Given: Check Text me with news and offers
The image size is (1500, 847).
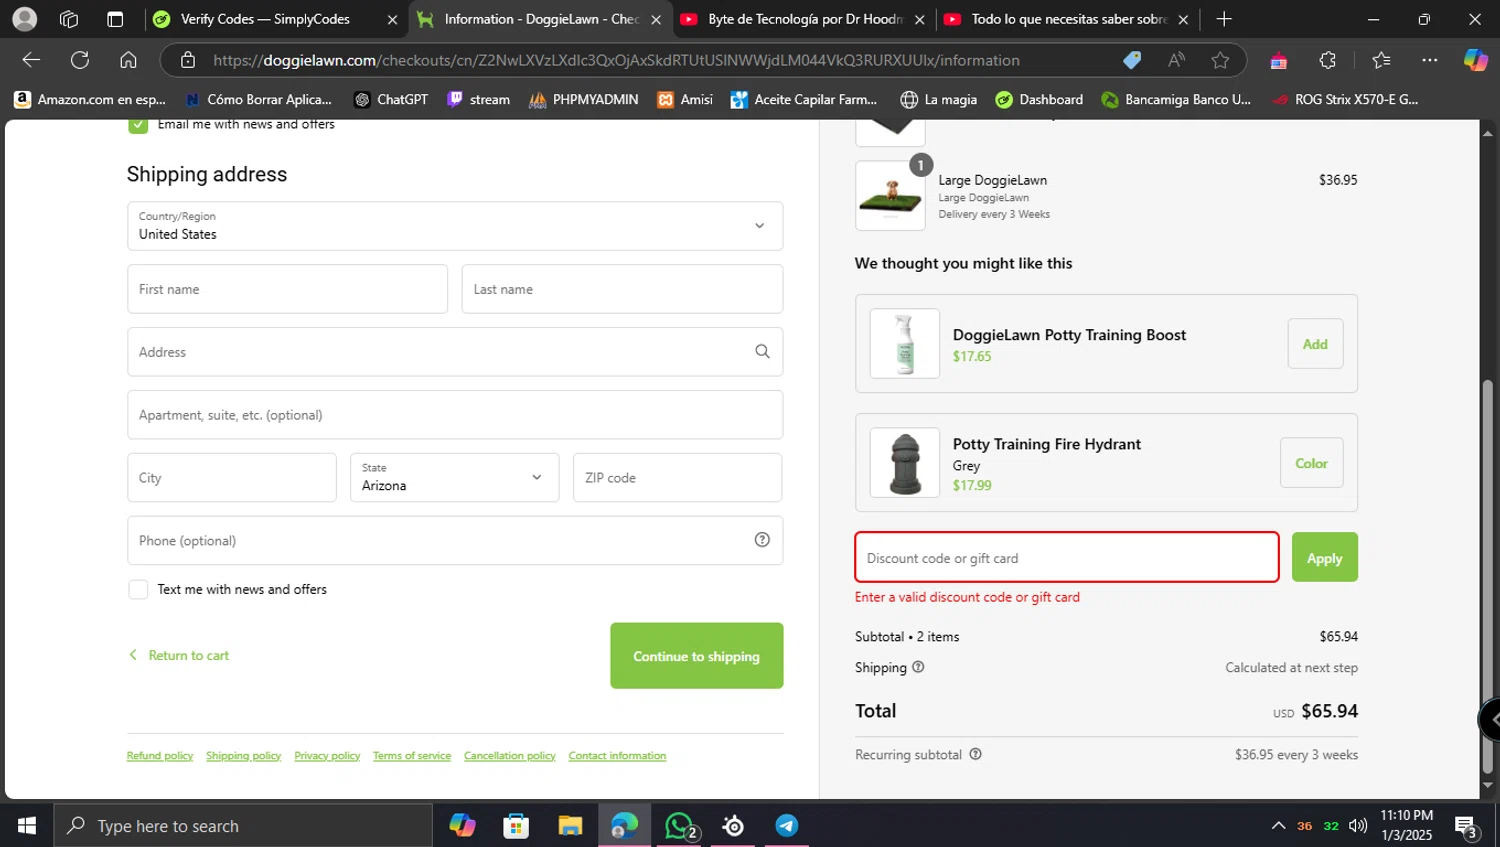Looking at the screenshot, I should tap(138, 590).
